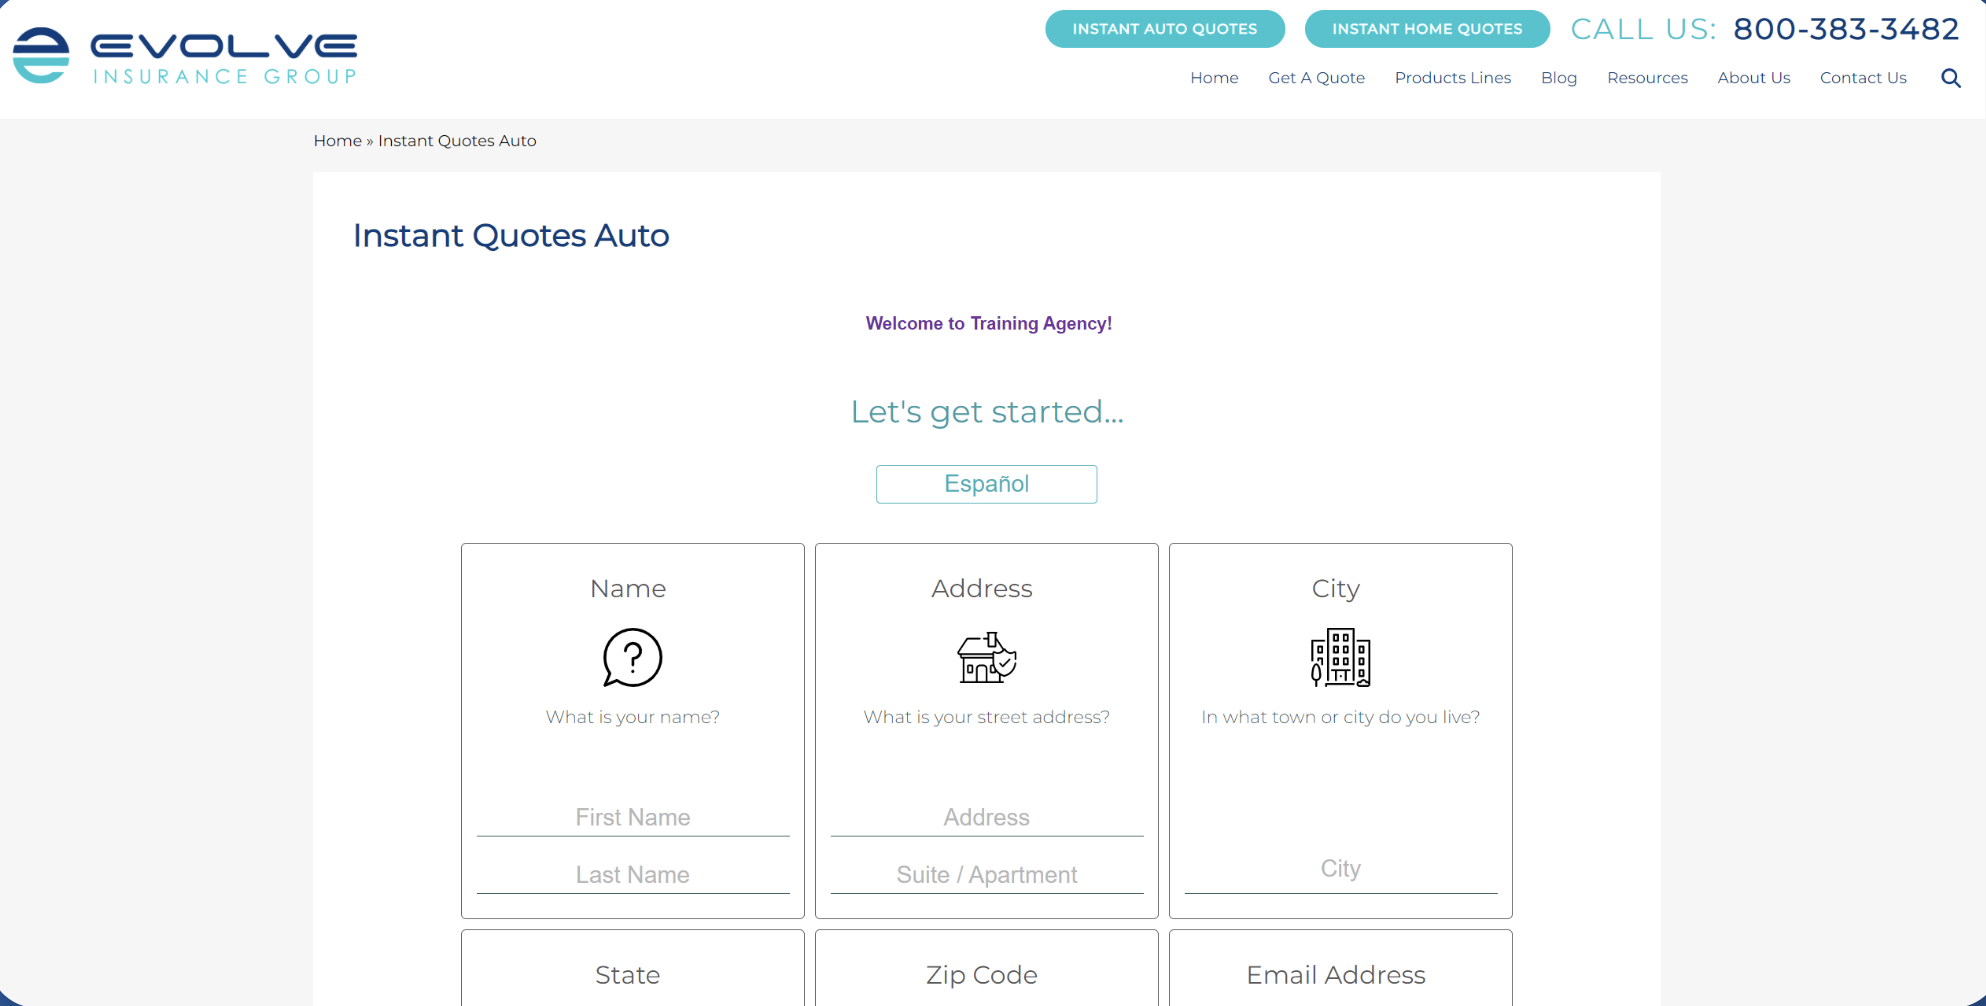Open the Products Lines menu item
The image size is (1986, 1006).
click(x=1452, y=78)
